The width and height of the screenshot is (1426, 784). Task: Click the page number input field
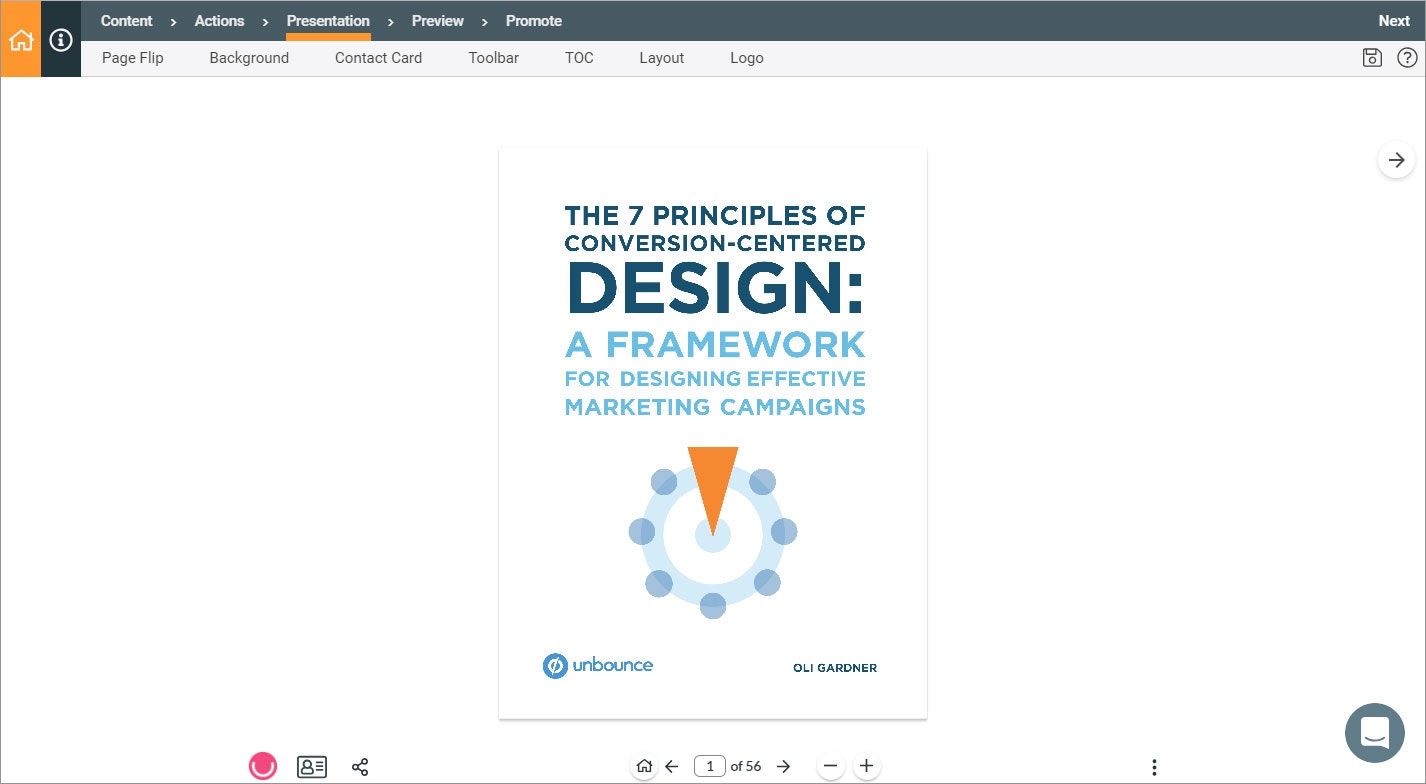click(710, 766)
